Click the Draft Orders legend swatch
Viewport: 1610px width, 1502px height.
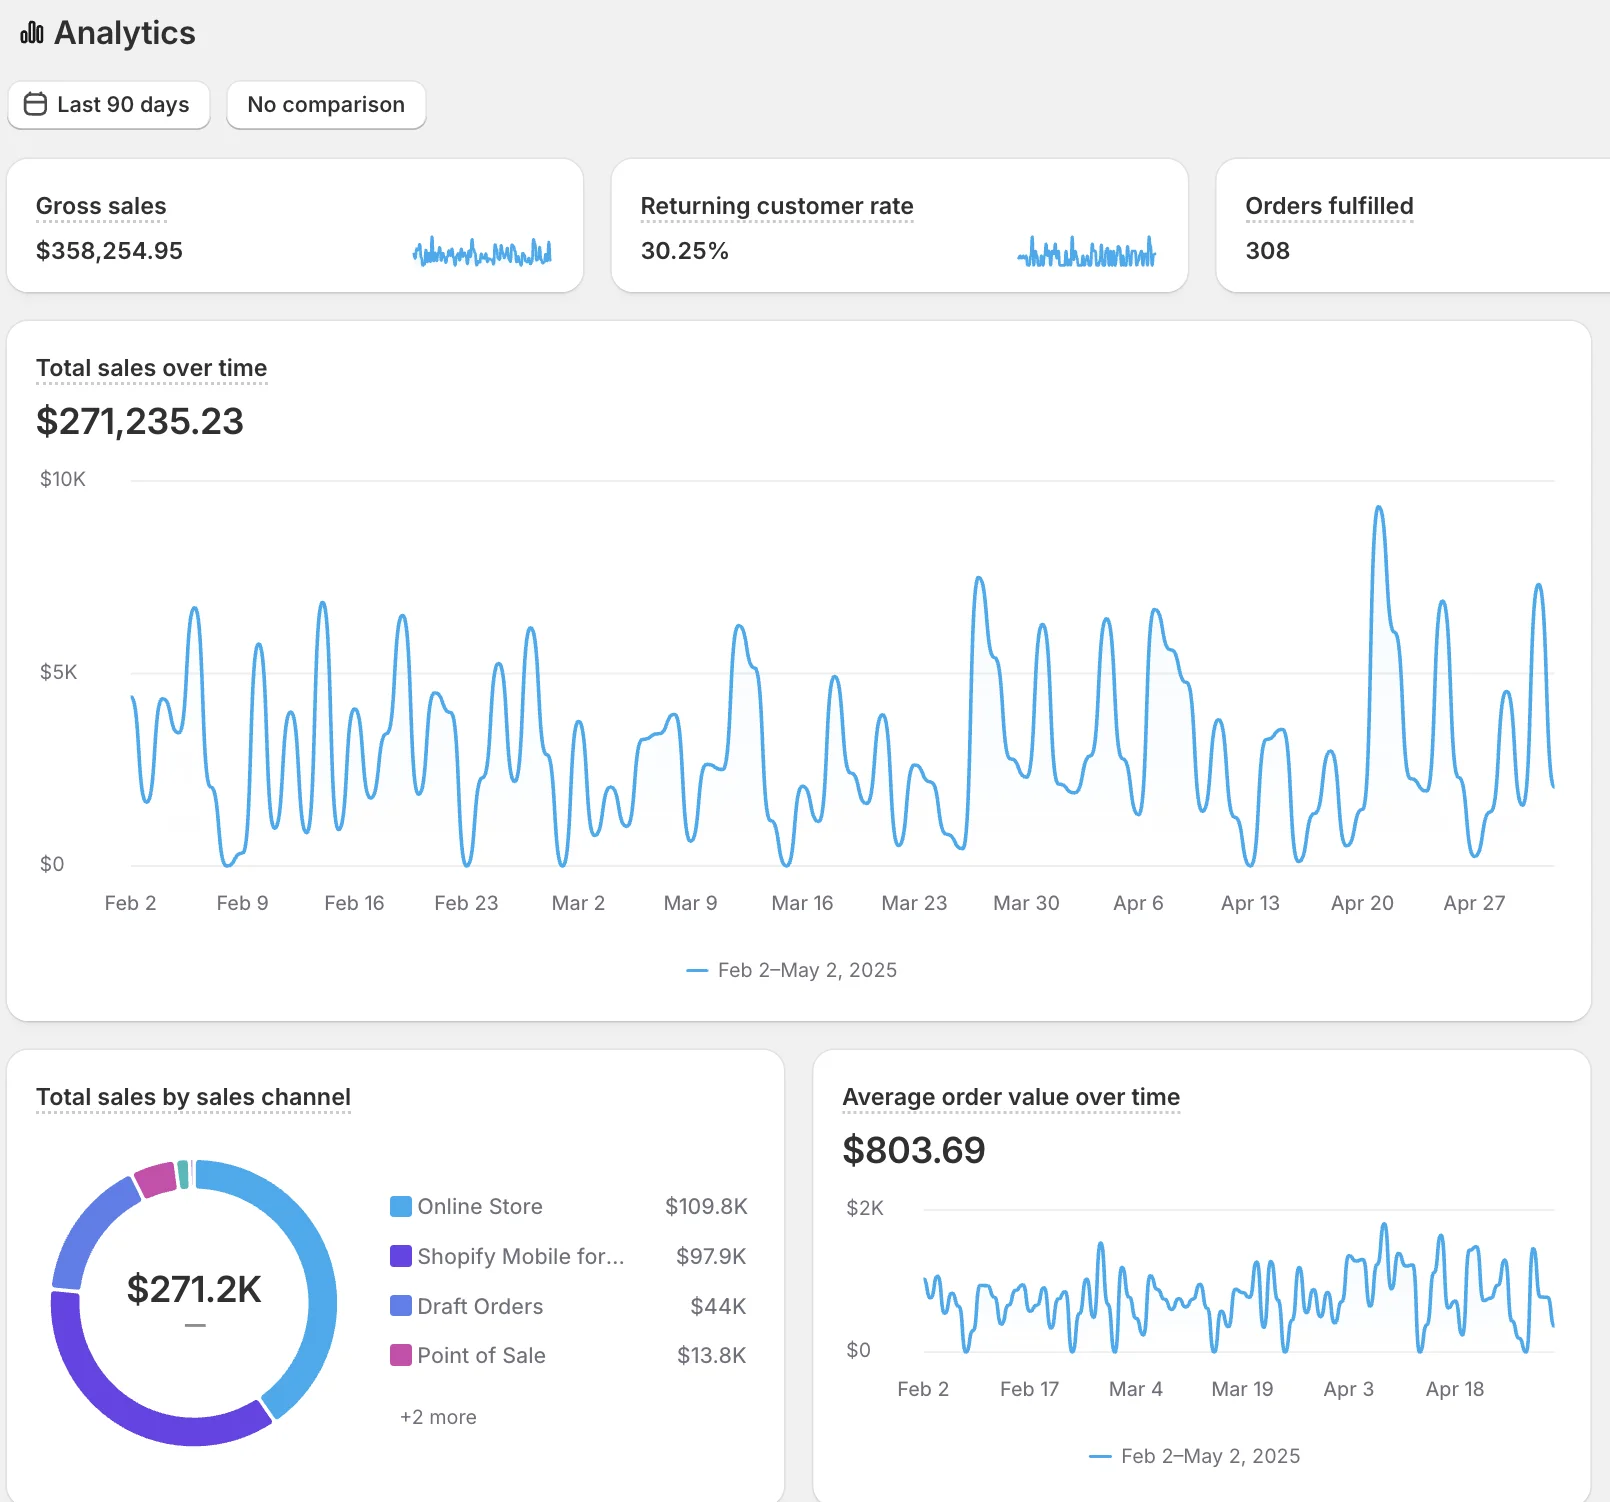(401, 1306)
